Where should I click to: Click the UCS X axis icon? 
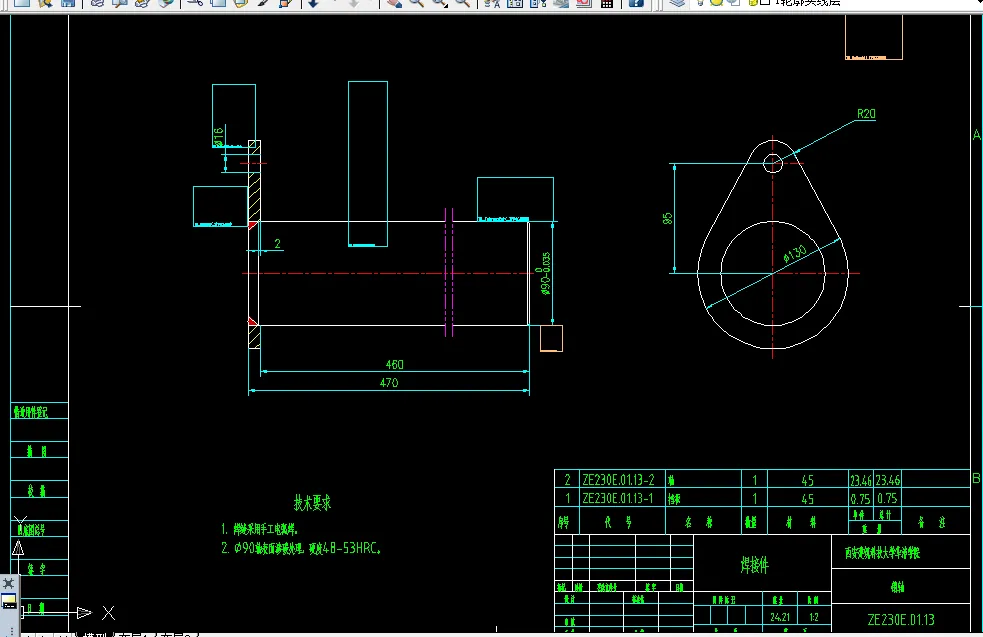click(108, 613)
